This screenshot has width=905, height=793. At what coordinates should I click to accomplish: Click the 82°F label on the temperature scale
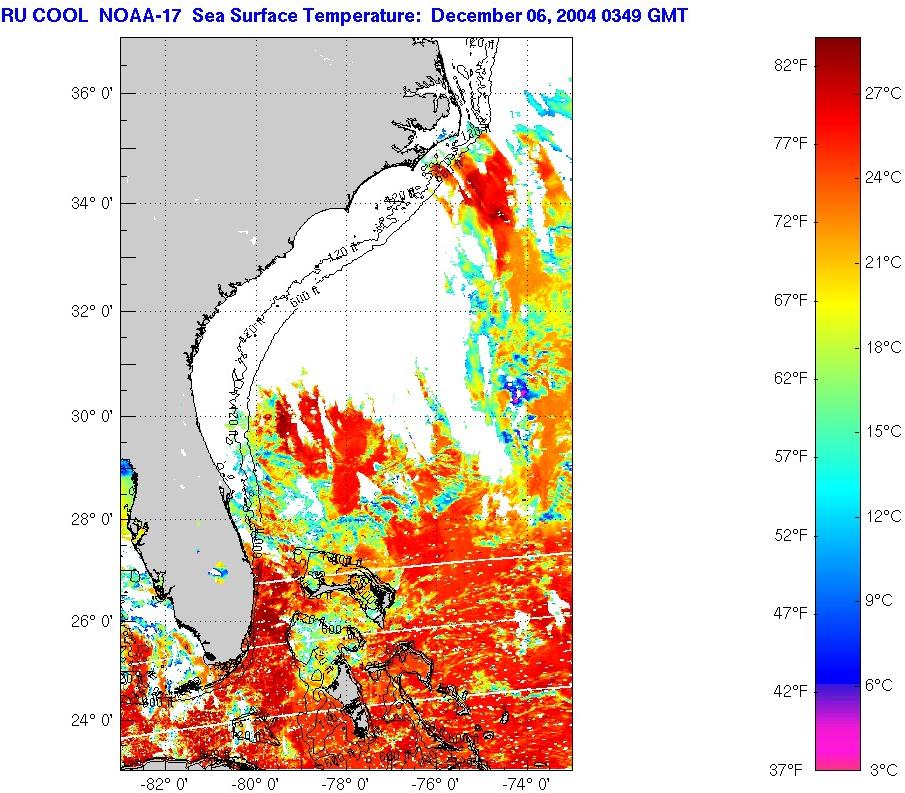790,65
